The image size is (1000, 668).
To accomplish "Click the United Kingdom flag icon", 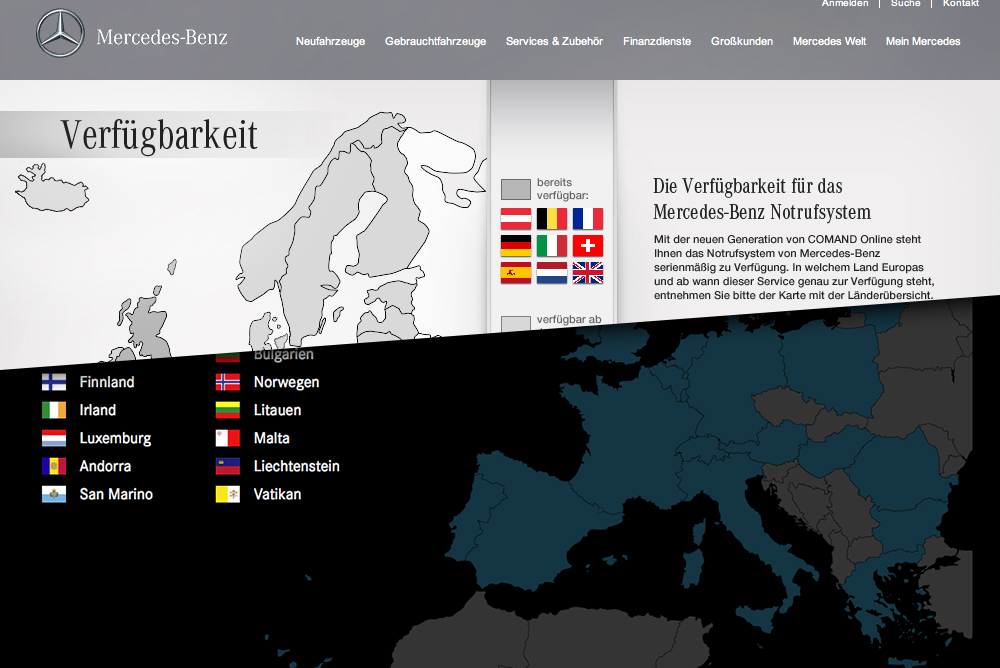I will pos(588,273).
